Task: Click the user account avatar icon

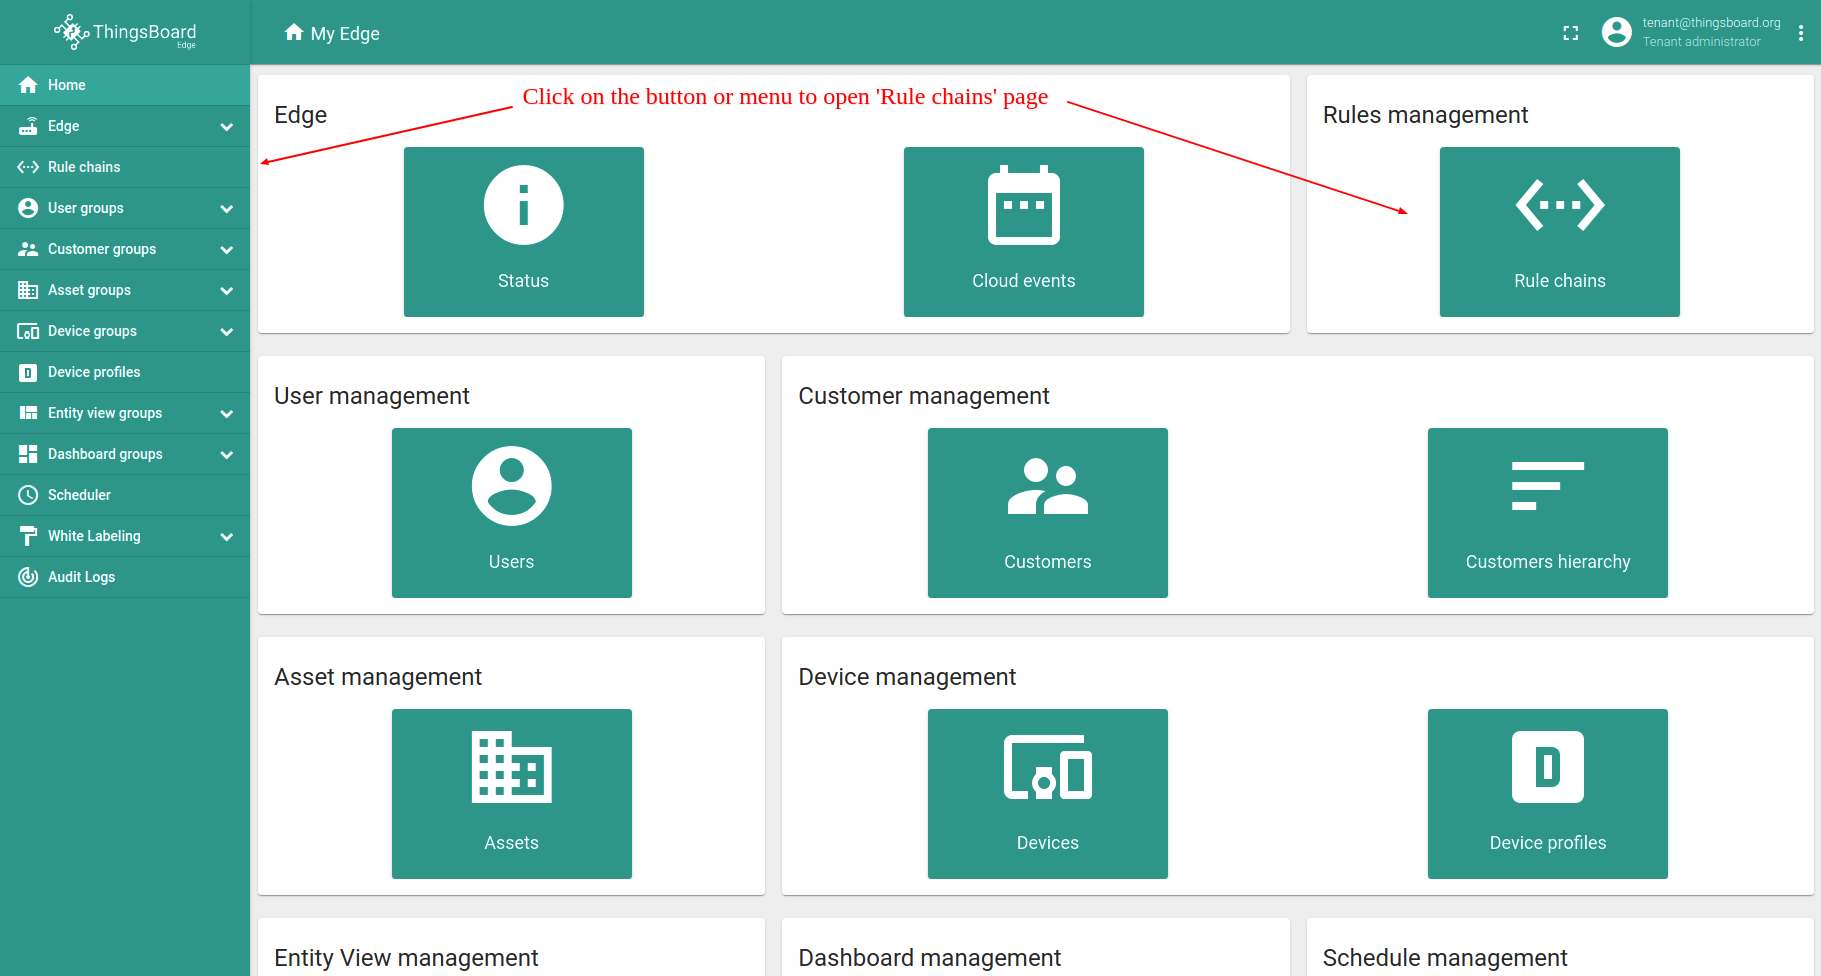Action: click(x=1616, y=32)
